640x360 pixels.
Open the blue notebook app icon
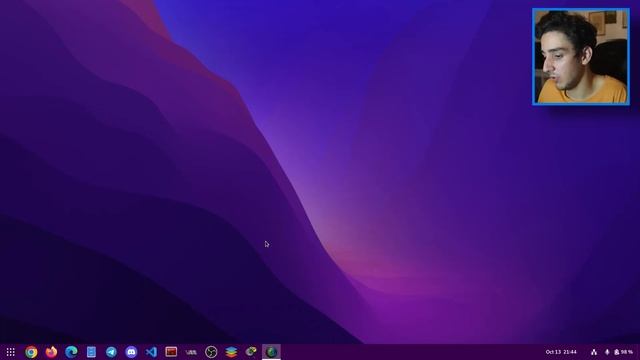(91, 352)
